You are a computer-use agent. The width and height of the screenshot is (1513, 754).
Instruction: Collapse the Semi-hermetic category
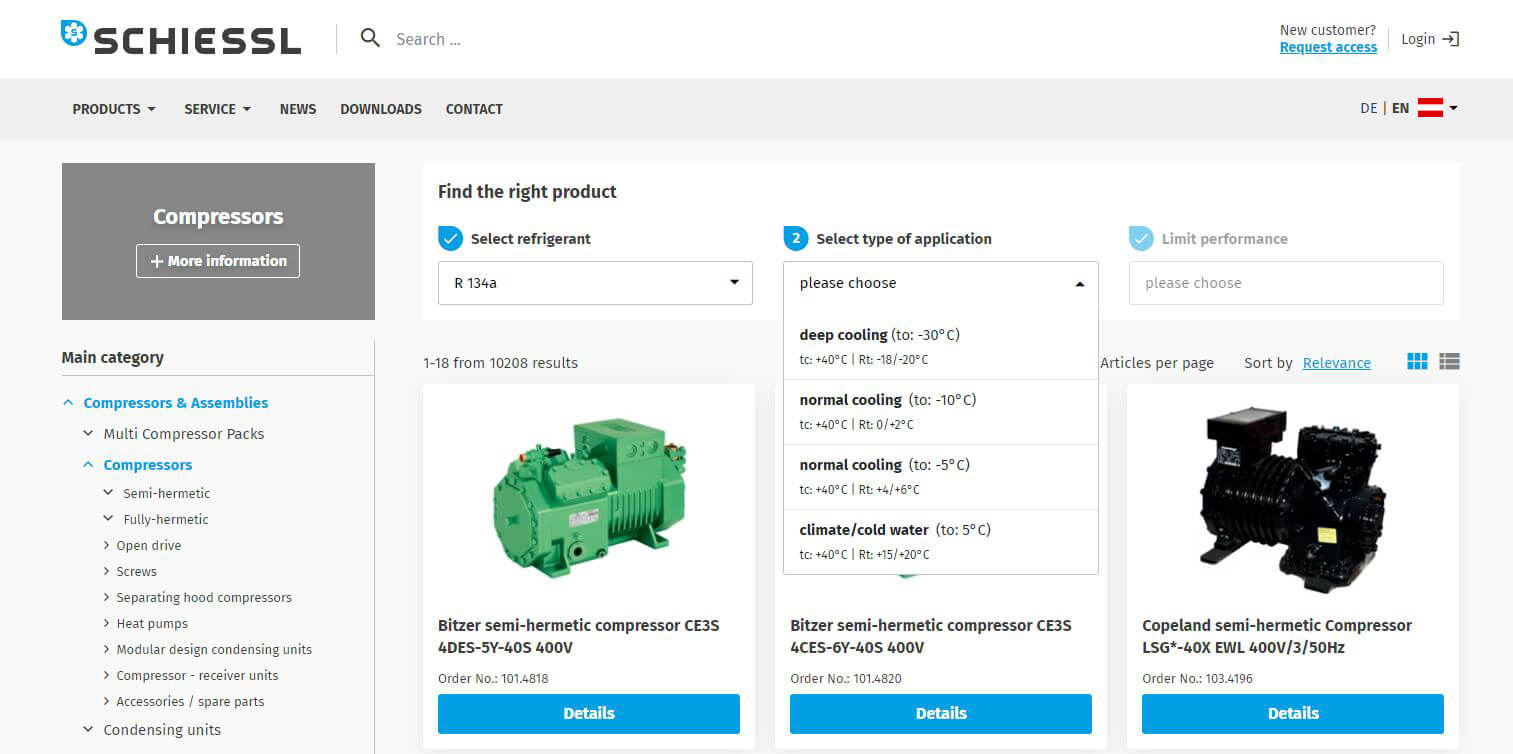pos(108,493)
